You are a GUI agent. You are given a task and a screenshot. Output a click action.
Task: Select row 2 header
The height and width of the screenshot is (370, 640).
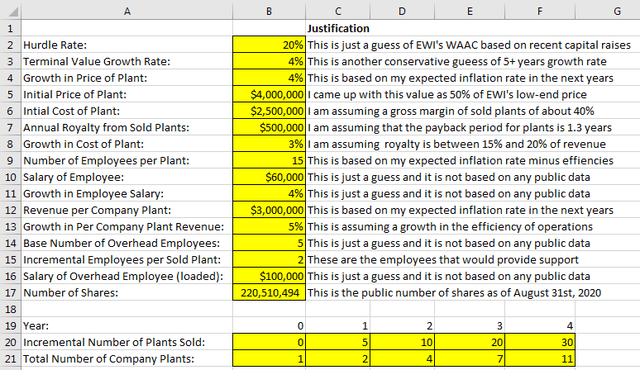[x=11, y=44]
